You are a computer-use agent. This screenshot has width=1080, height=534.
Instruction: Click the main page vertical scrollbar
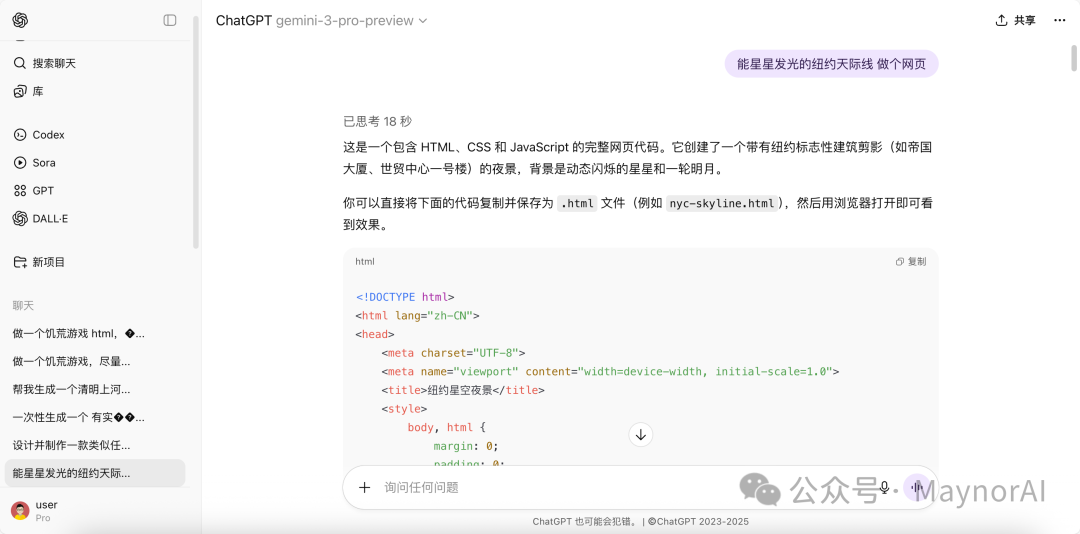tap(1073, 59)
